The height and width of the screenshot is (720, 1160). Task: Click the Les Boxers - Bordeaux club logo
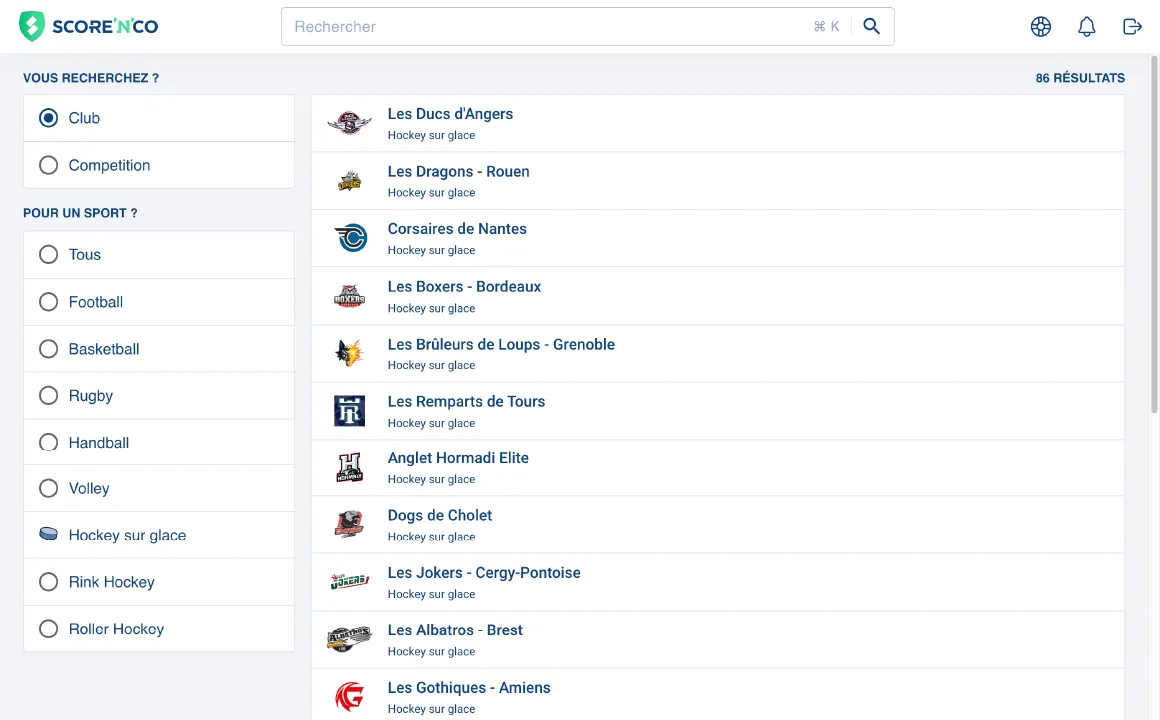click(x=349, y=296)
